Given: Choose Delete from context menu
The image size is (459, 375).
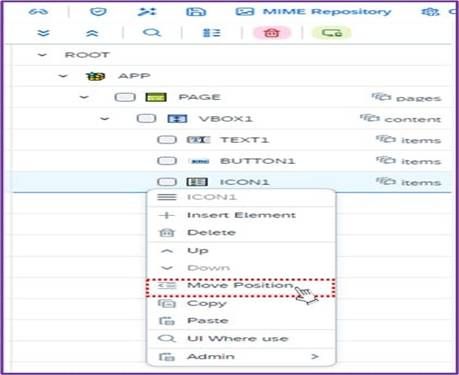Looking at the screenshot, I should 241,233.
